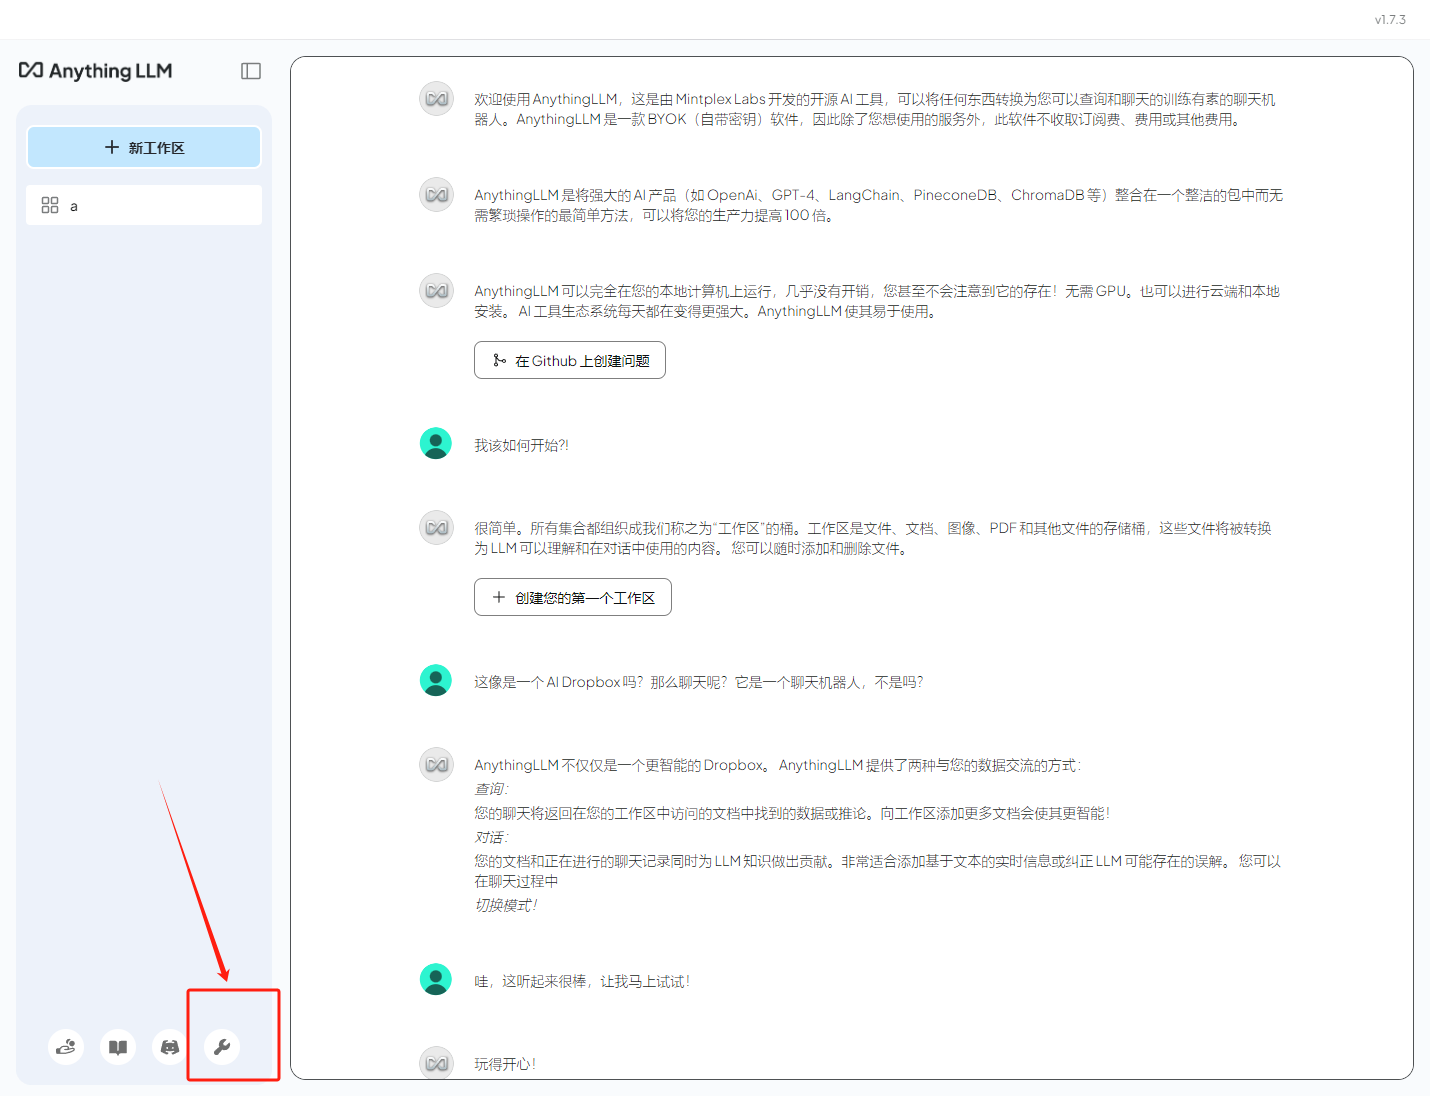Open the documentation book icon
Screen dimensions: 1430x1096
118,1047
